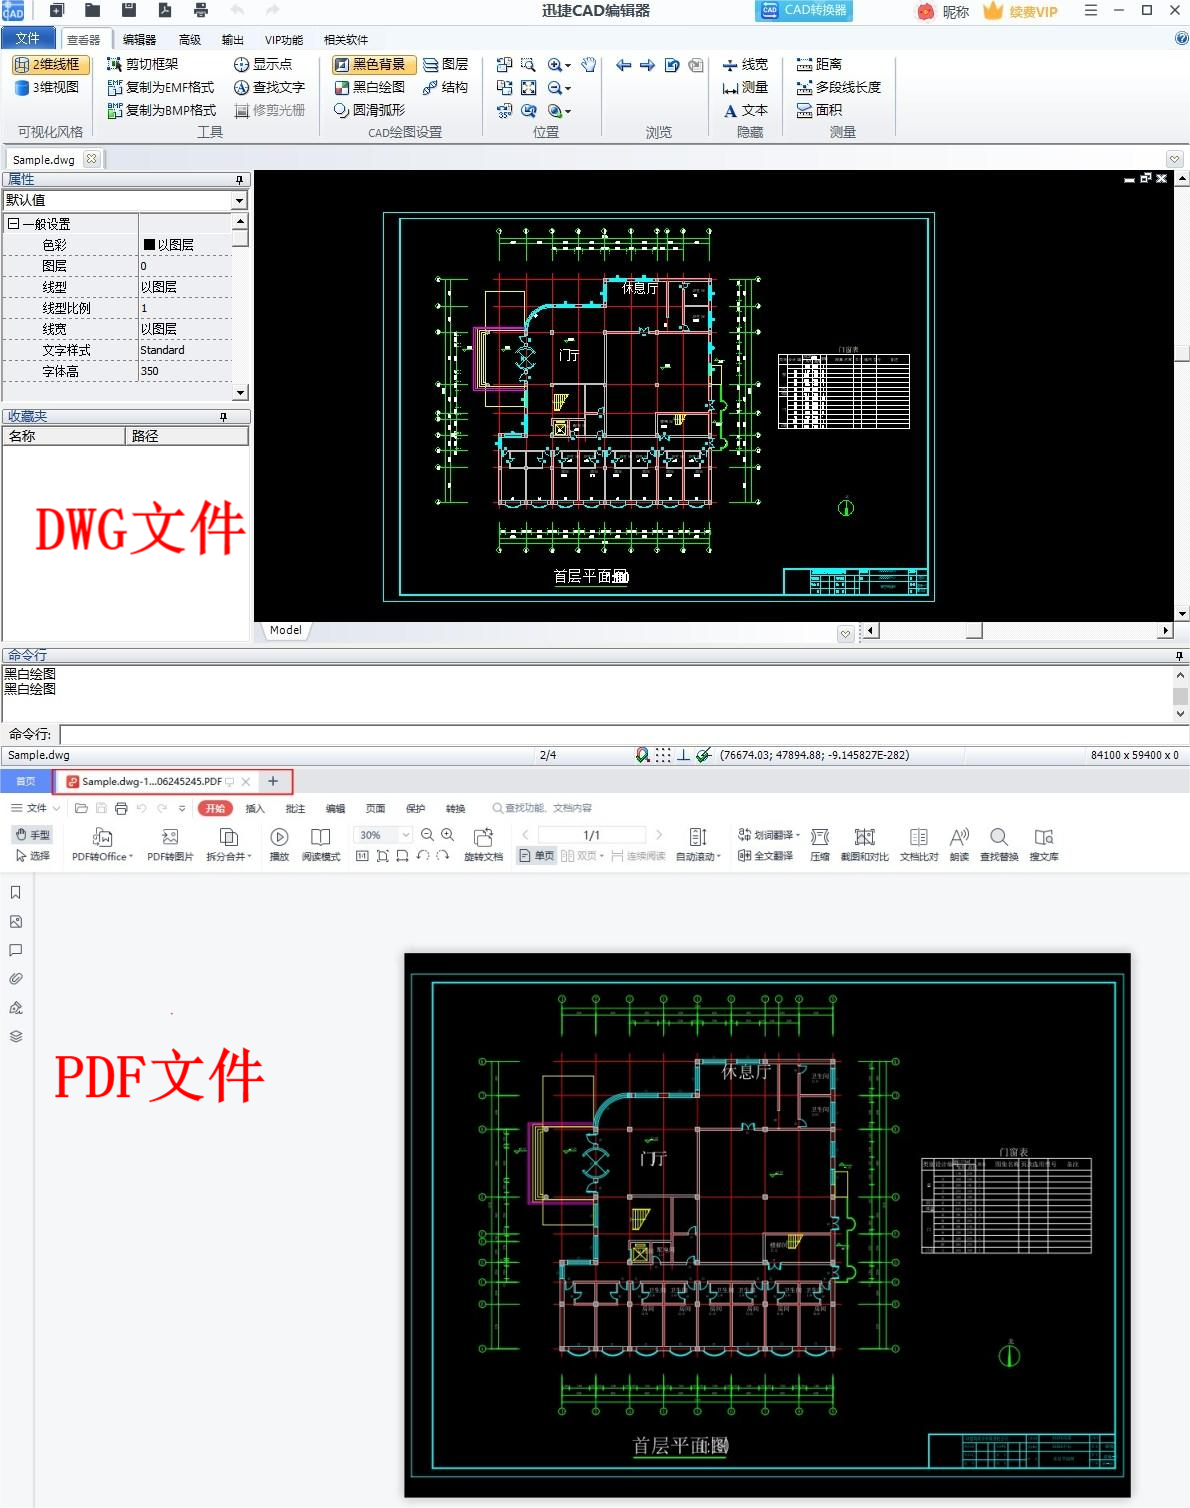Open the CAD转换器 tool
Viewport: 1190px width, 1508px height.
click(x=803, y=11)
